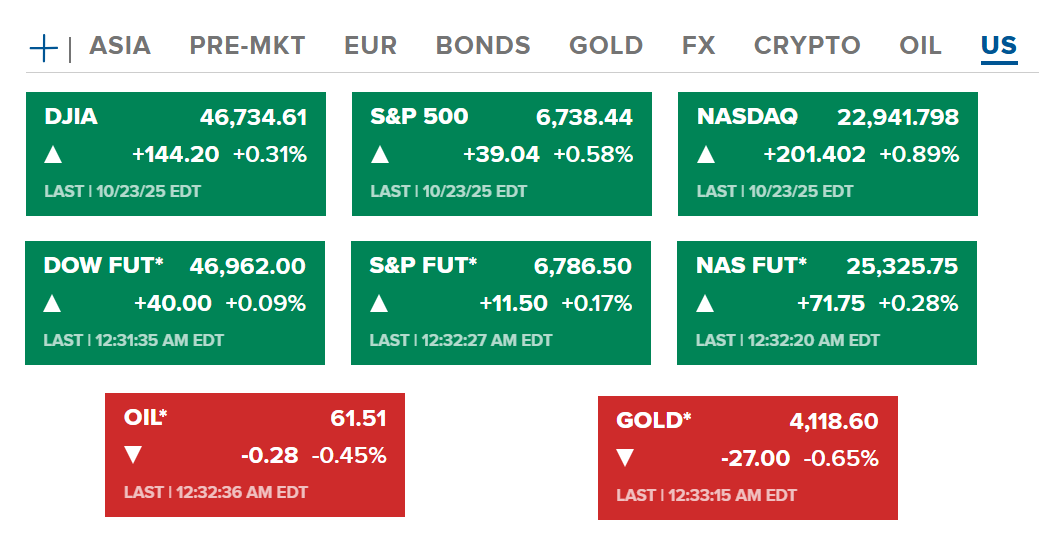This screenshot has width=1039, height=537.
Task: Open the DJIA index name link
Action: click(71, 117)
